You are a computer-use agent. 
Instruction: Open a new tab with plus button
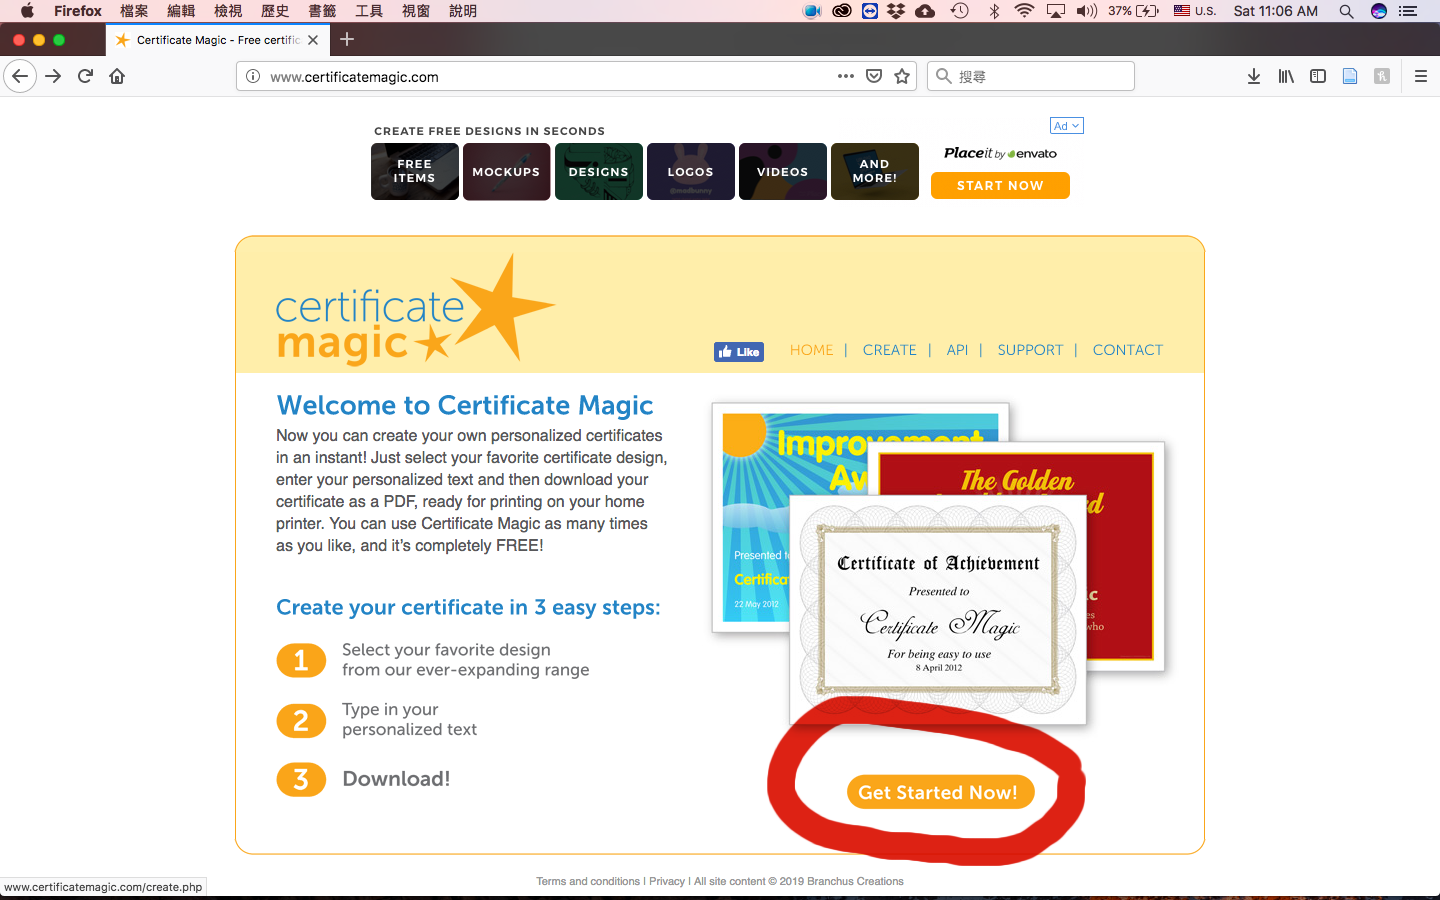pos(347,40)
